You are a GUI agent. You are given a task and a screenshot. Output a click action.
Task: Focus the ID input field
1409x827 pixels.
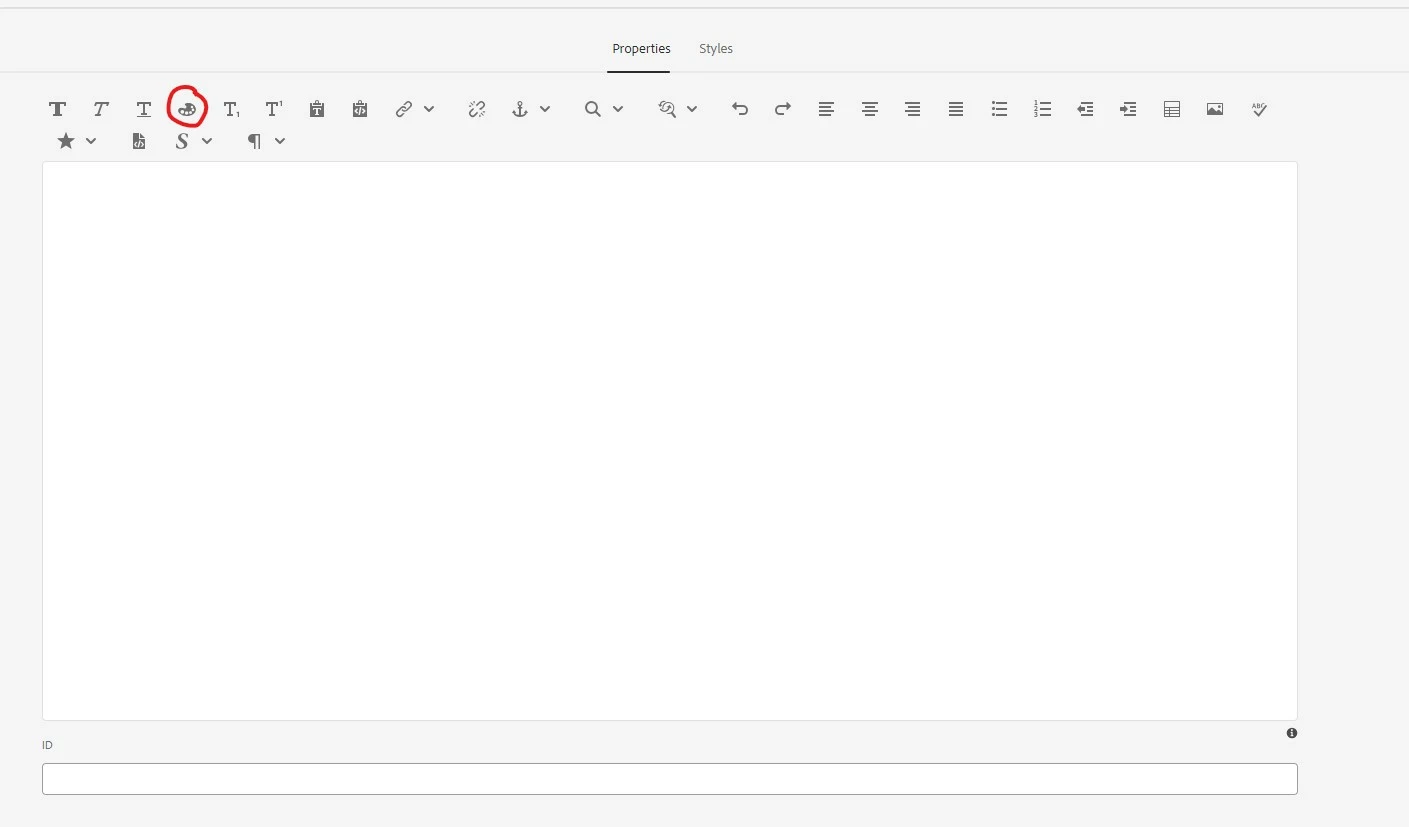(670, 779)
